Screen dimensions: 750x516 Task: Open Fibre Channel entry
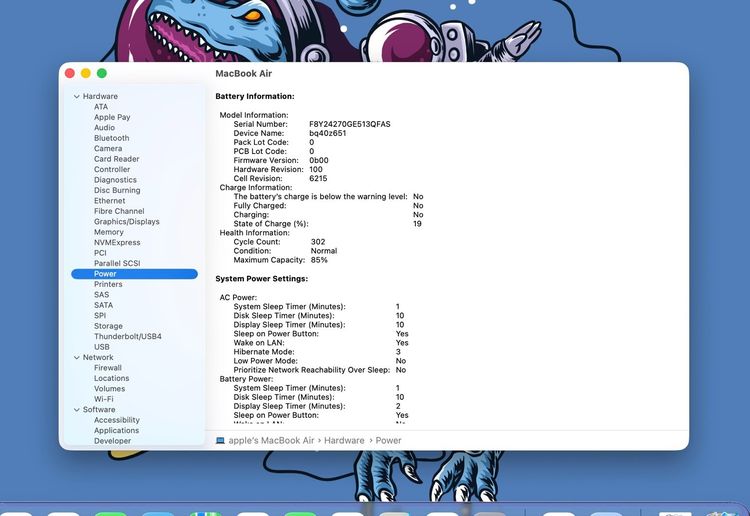[x=119, y=211]
